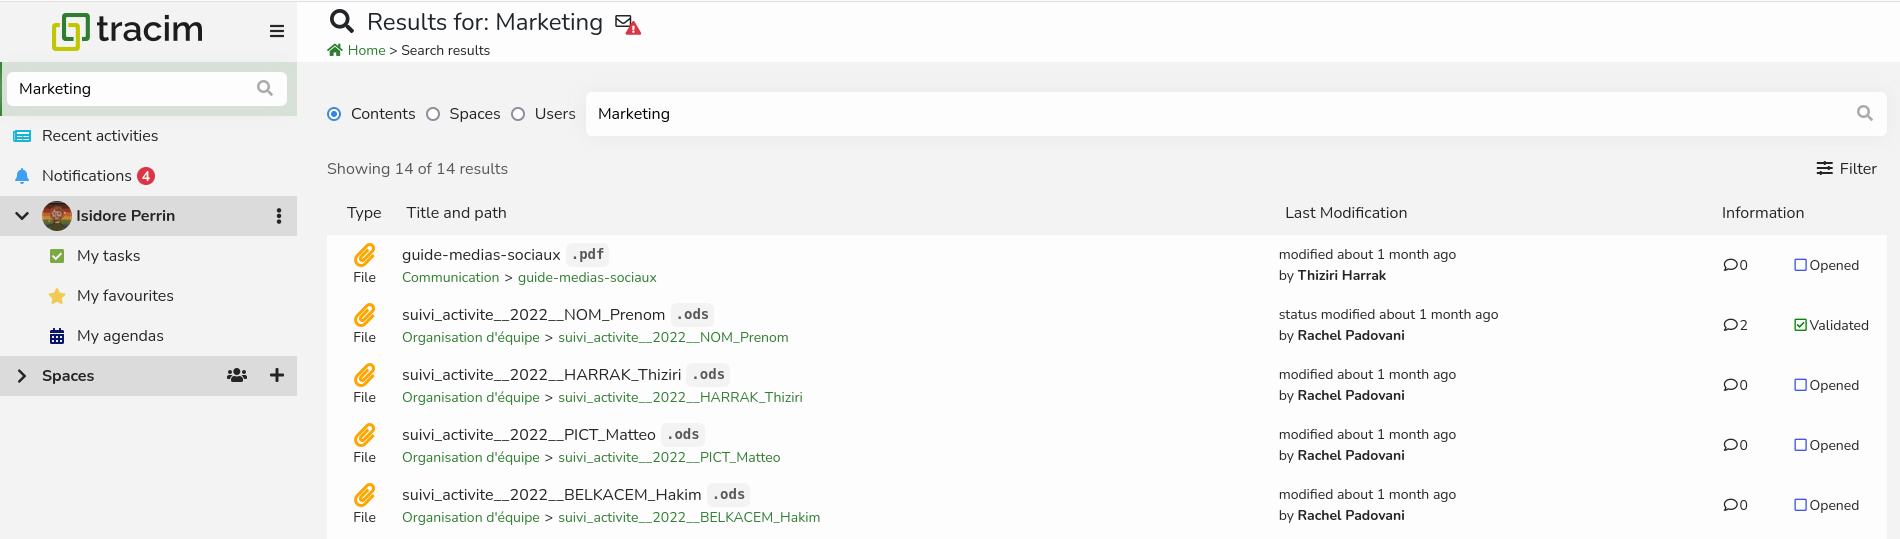Collapse the Isidore Perrin section chevron
This screenshot has height=539, width=1900.
21,215
